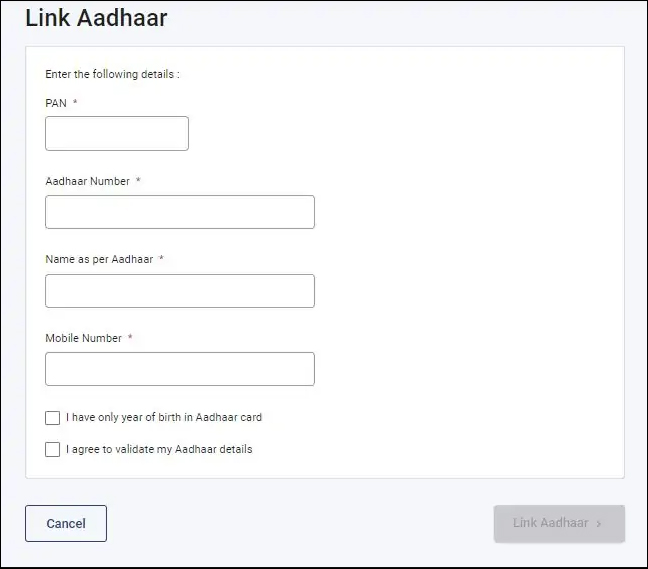648x569 pixels.
Task: Click into the Aadhaar Number text box
Action: (180, 212)
